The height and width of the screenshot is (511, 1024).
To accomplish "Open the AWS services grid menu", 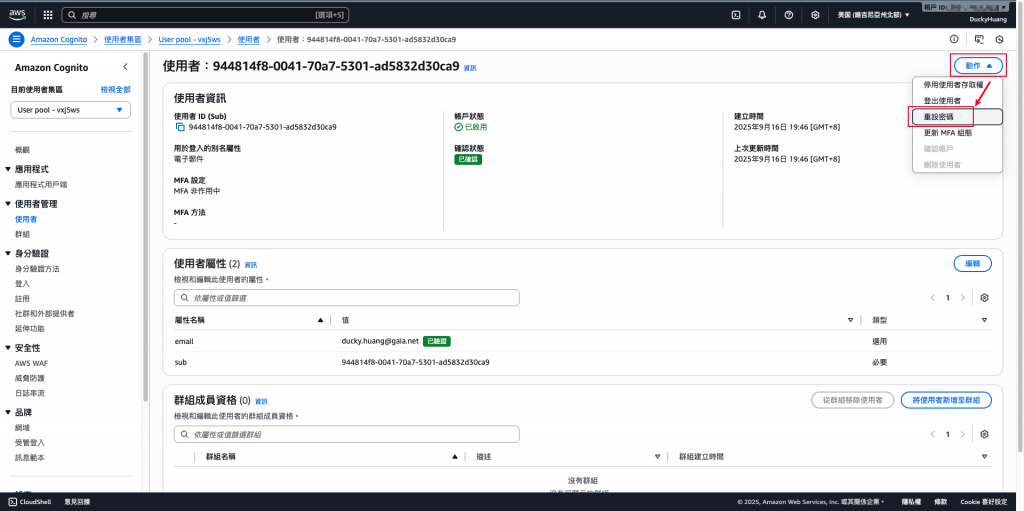I will [48, 14].
